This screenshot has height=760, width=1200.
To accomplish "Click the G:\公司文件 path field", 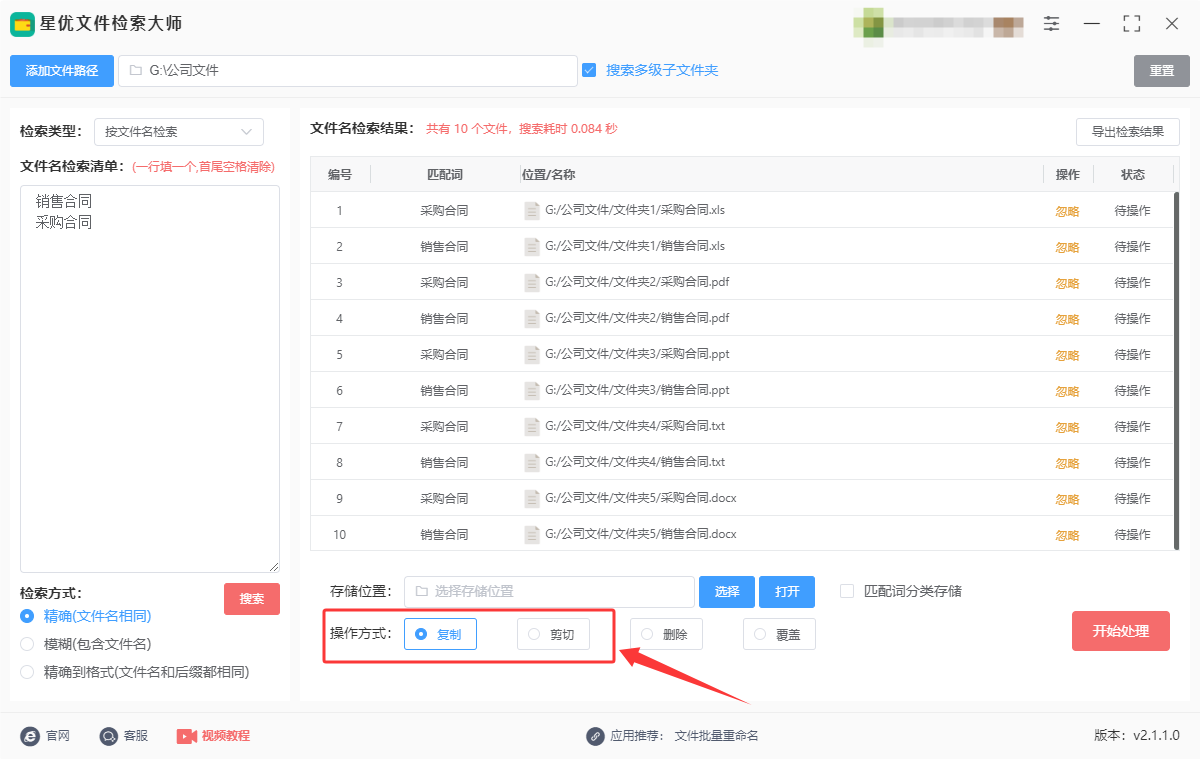I will (348, 71).
